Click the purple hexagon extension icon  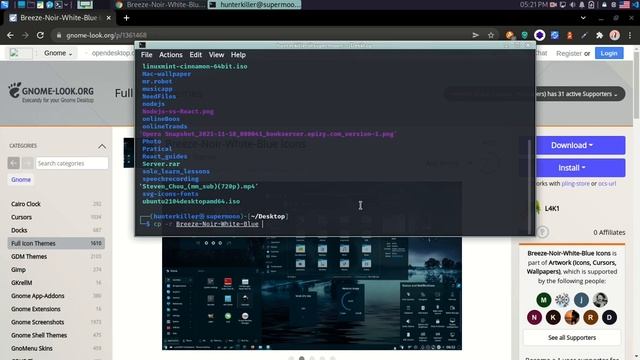539,36
